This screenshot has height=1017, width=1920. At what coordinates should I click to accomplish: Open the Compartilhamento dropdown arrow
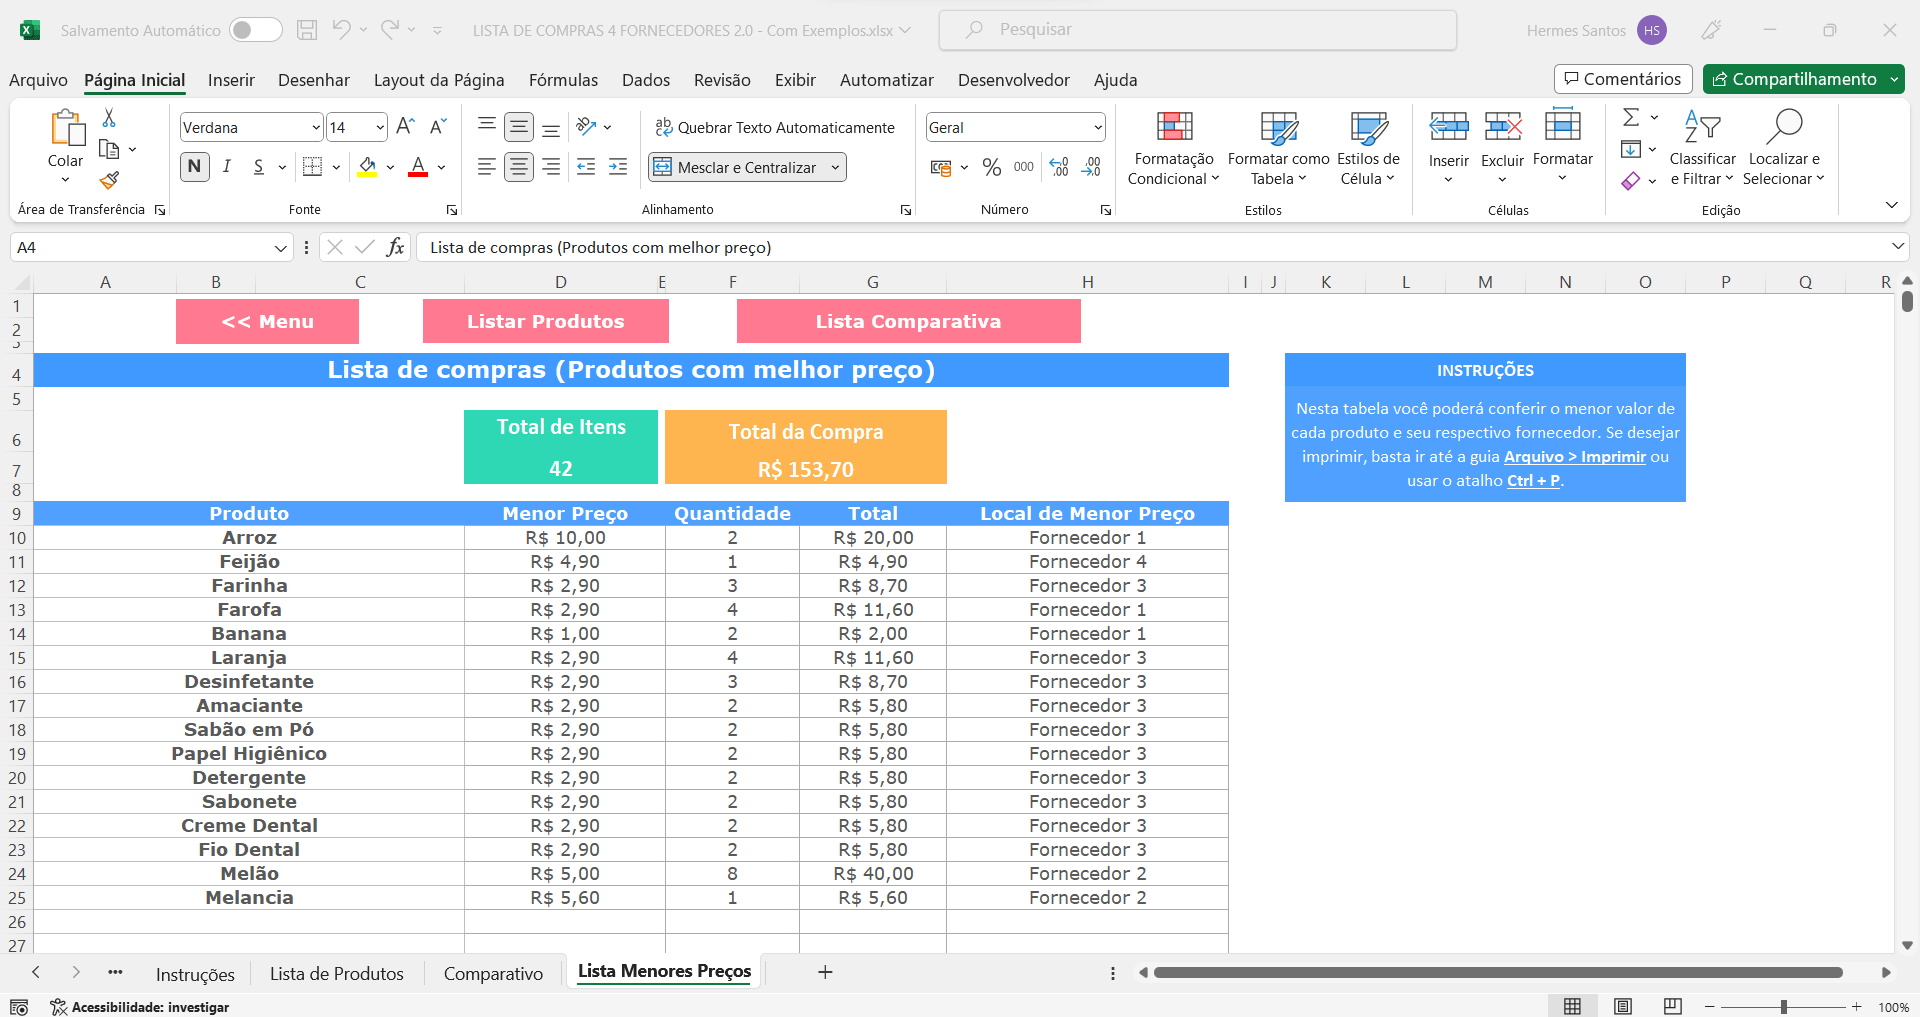click(x=1894, y=79)
